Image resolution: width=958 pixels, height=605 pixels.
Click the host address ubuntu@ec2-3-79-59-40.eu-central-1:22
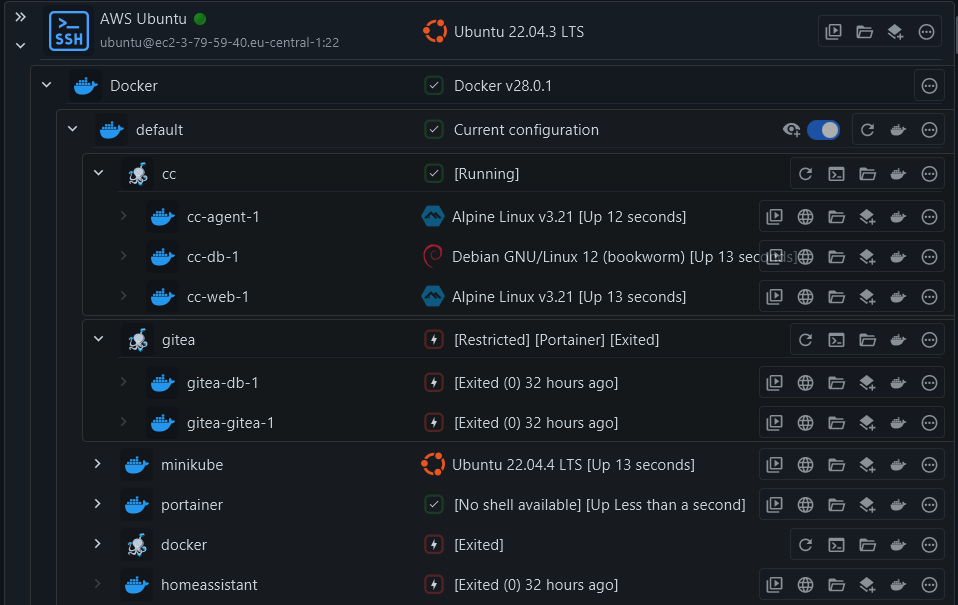pyautogui.click(x=219, y=43)
